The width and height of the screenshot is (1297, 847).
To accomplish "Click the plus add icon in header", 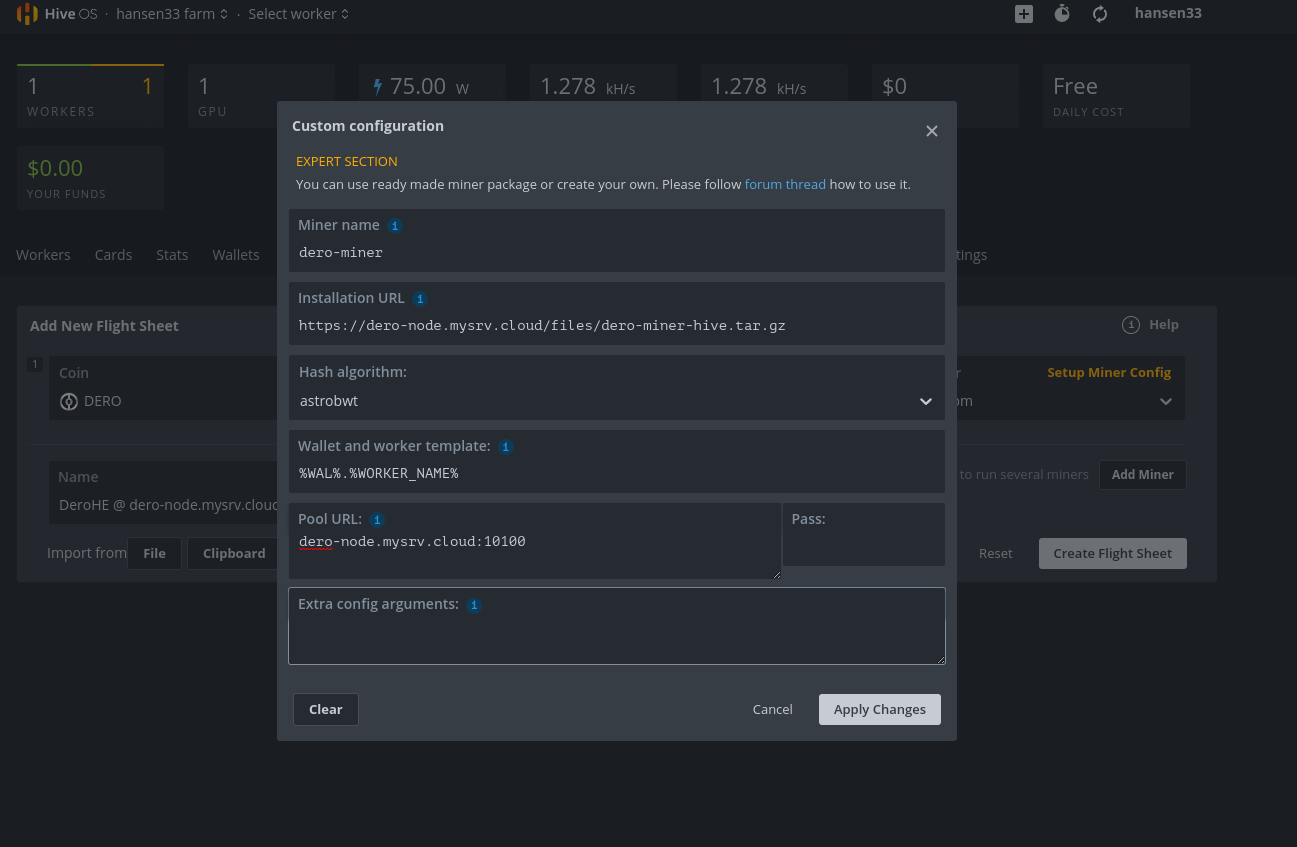I will coord(1023,14).
